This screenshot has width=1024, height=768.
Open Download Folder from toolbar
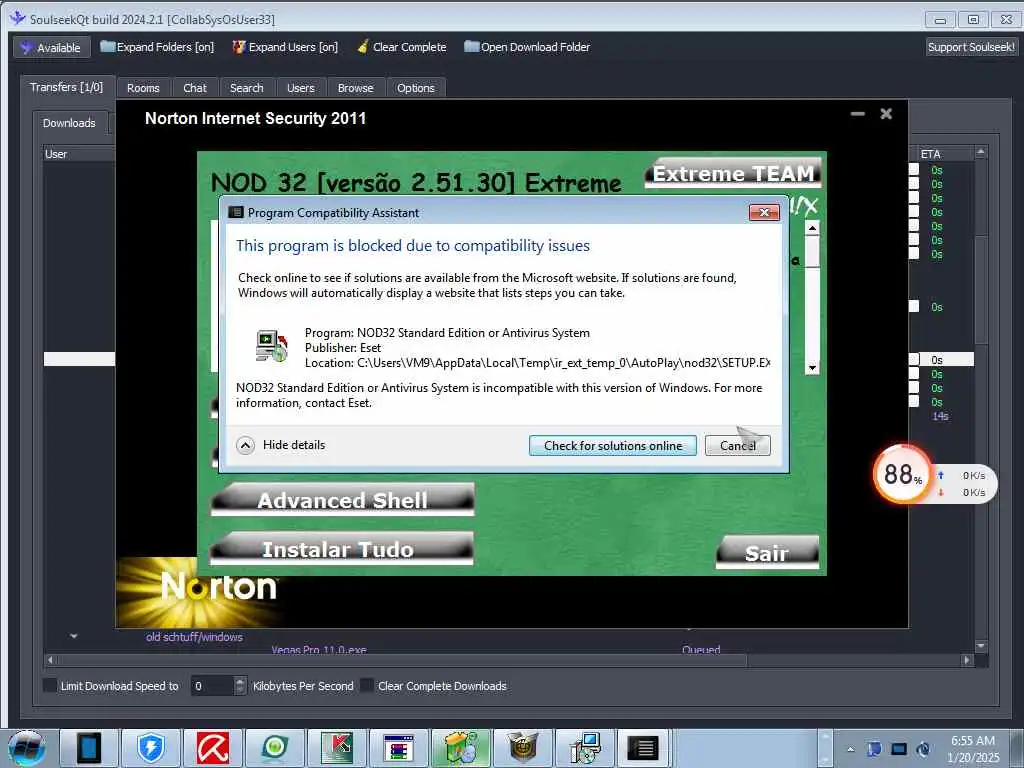coord(527,47)
